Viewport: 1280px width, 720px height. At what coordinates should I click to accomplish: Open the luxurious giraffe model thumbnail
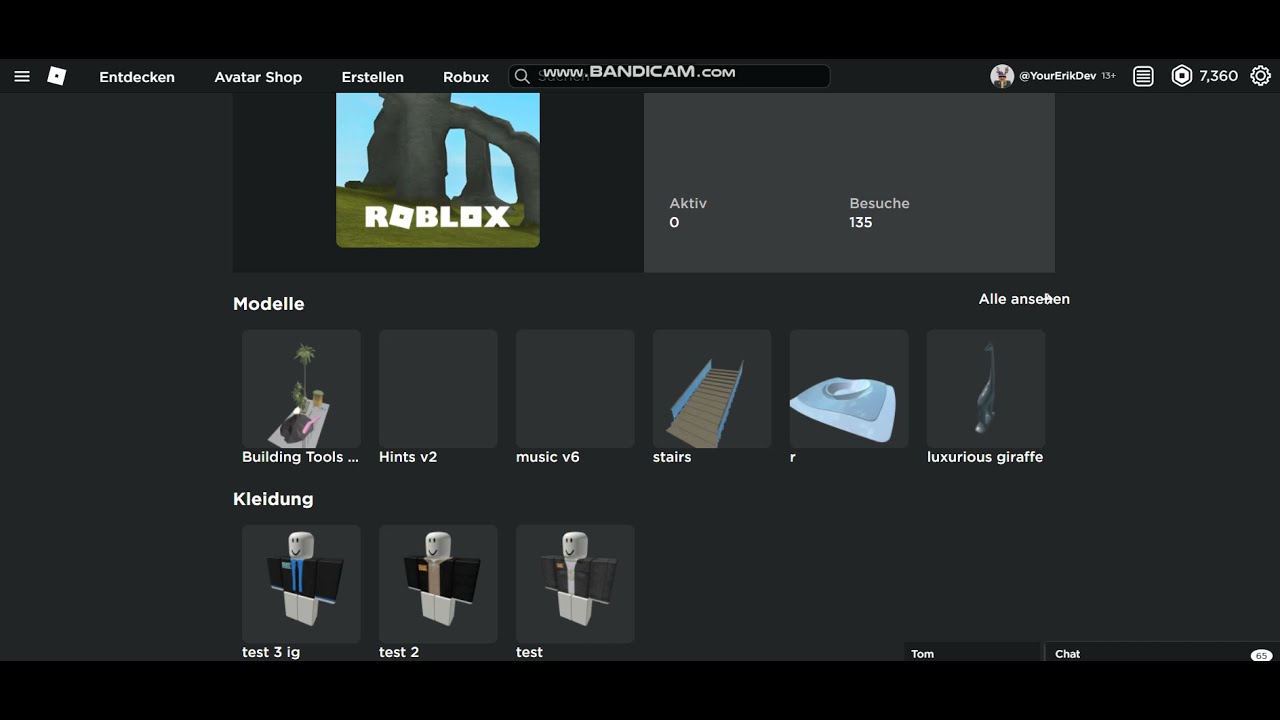[986, 389]
